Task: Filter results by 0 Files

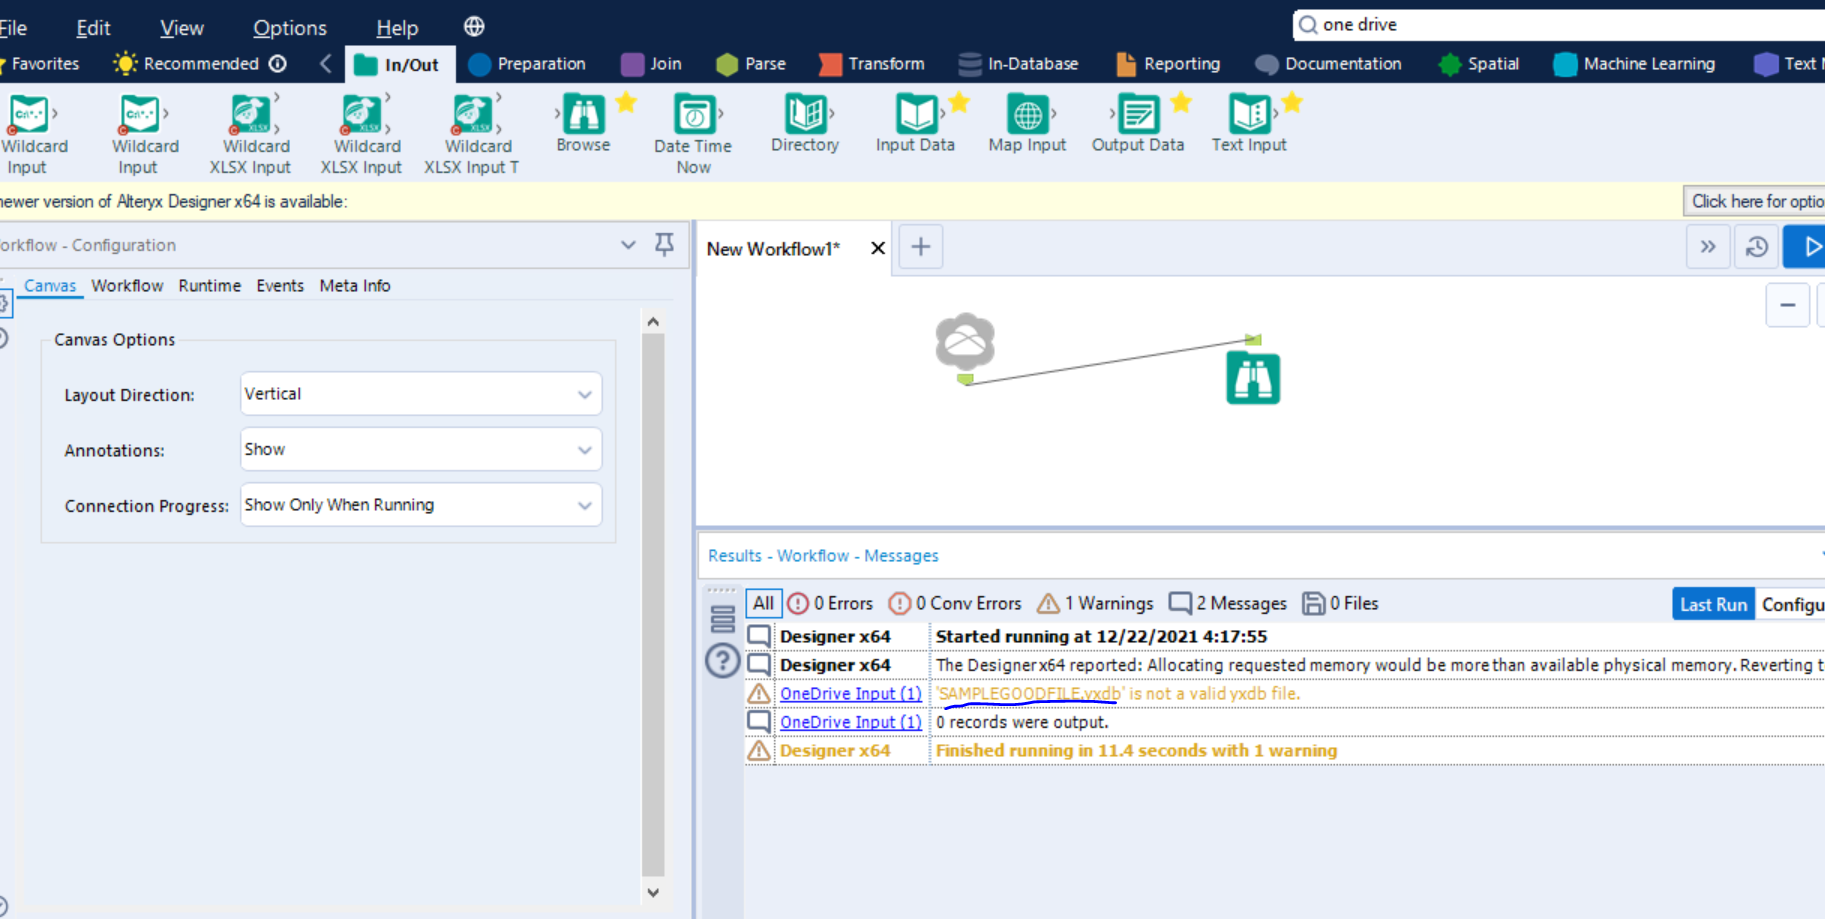Action: [1340, 603]
